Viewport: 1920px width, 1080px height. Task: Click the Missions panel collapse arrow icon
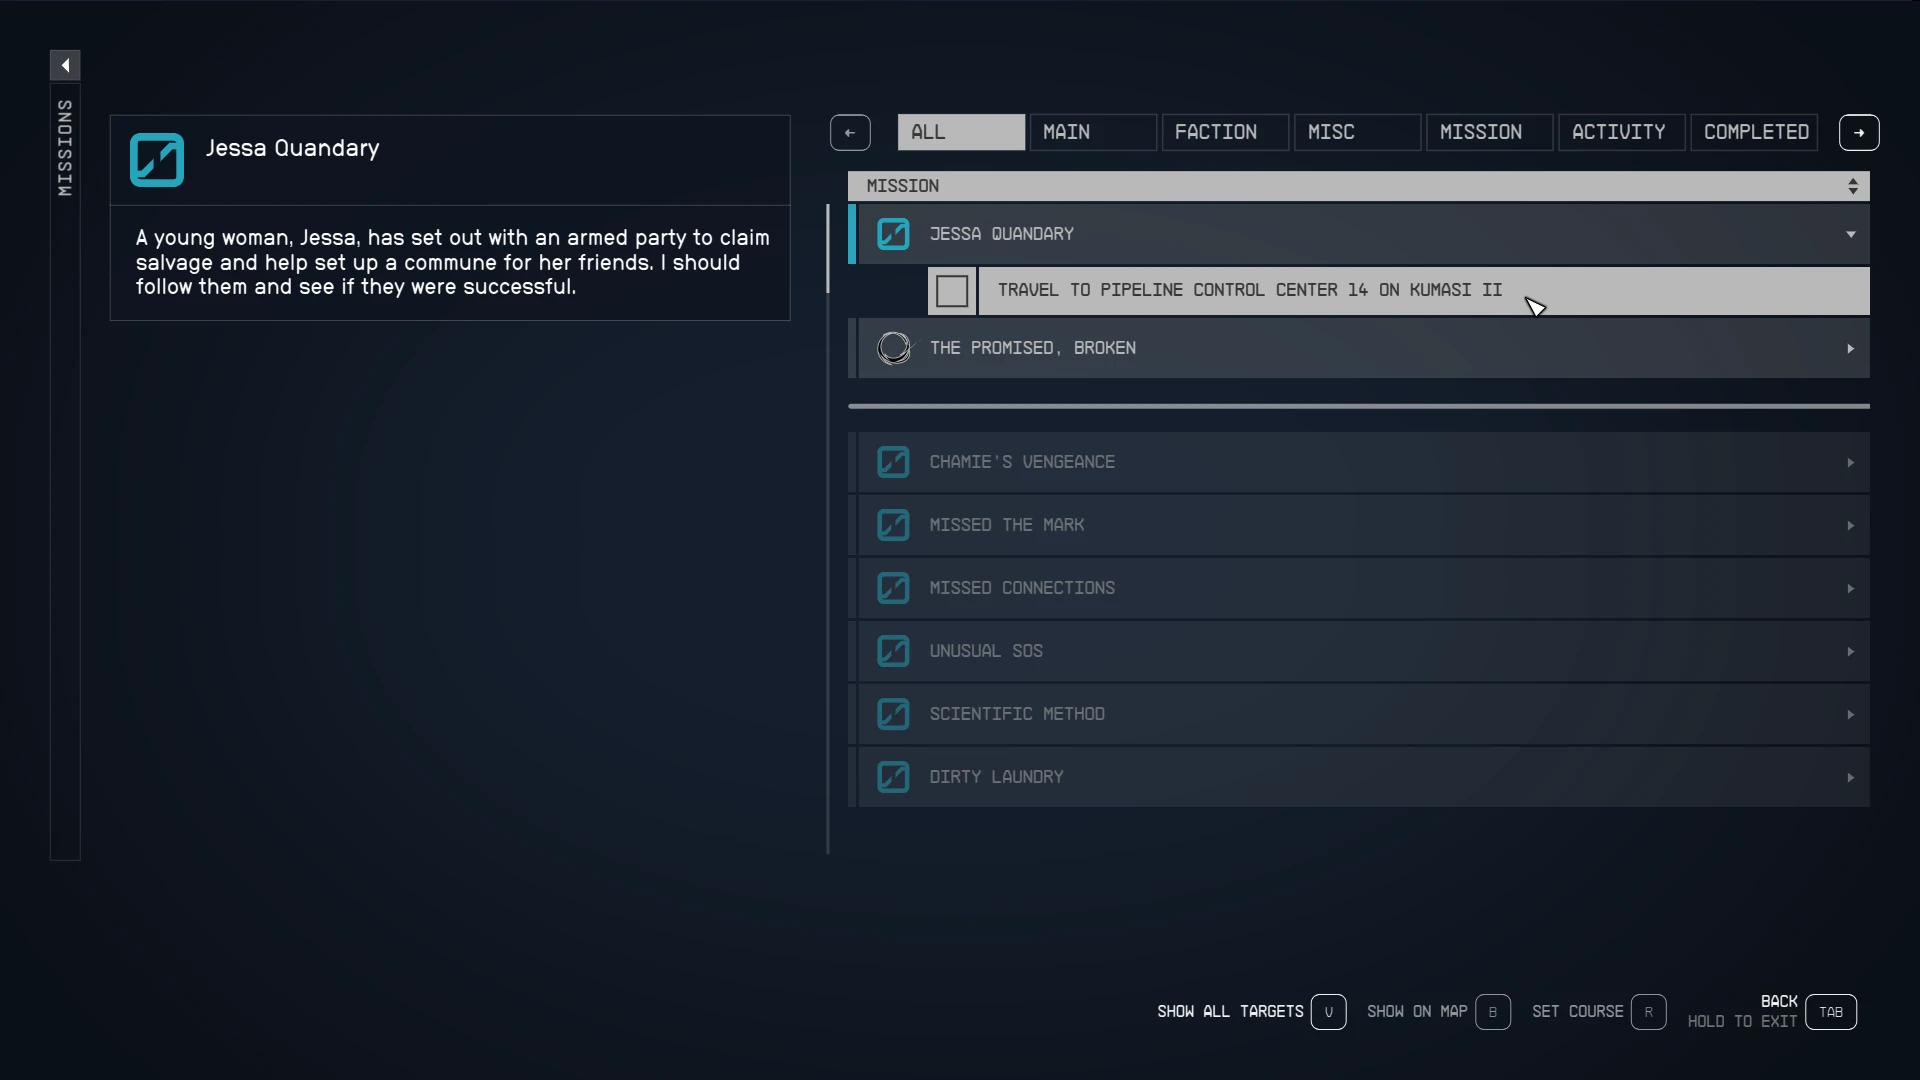(x=65, y=66)
